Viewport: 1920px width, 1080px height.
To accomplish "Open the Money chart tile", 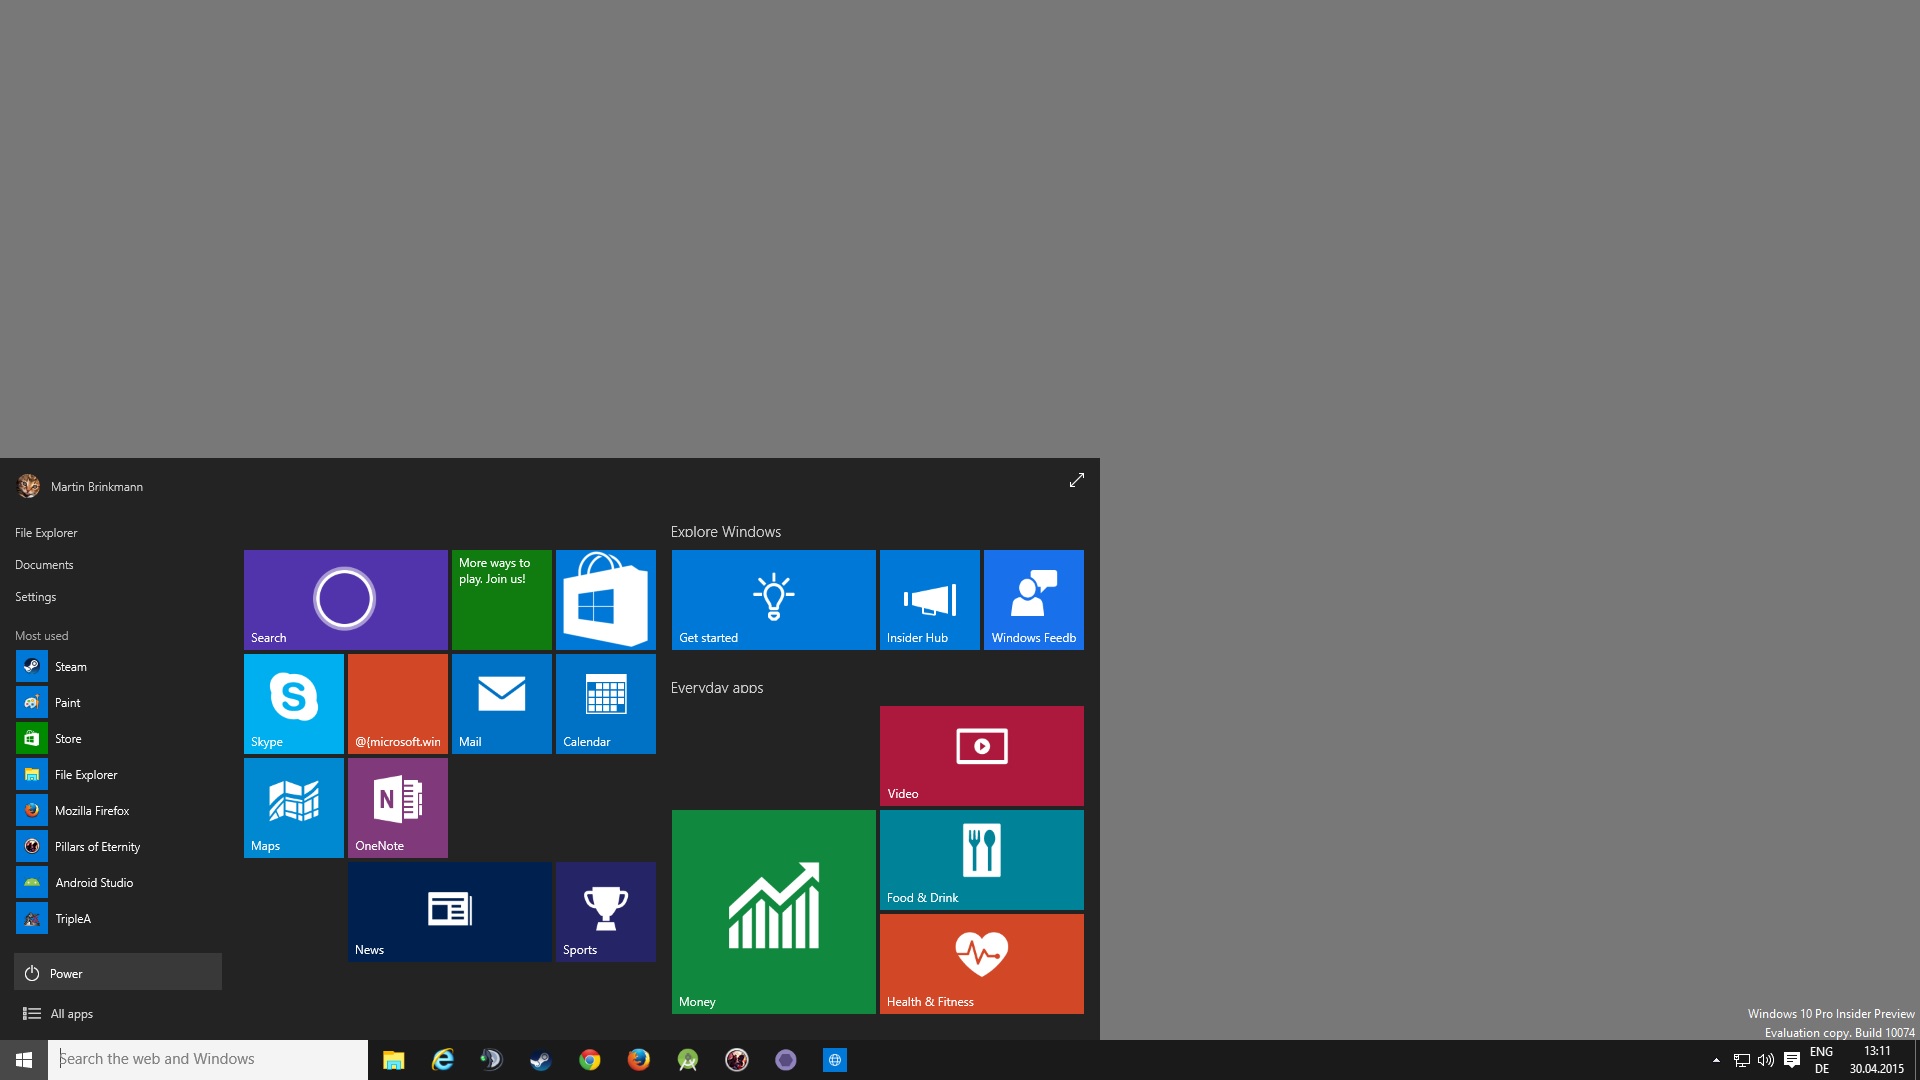I will 773,911.
